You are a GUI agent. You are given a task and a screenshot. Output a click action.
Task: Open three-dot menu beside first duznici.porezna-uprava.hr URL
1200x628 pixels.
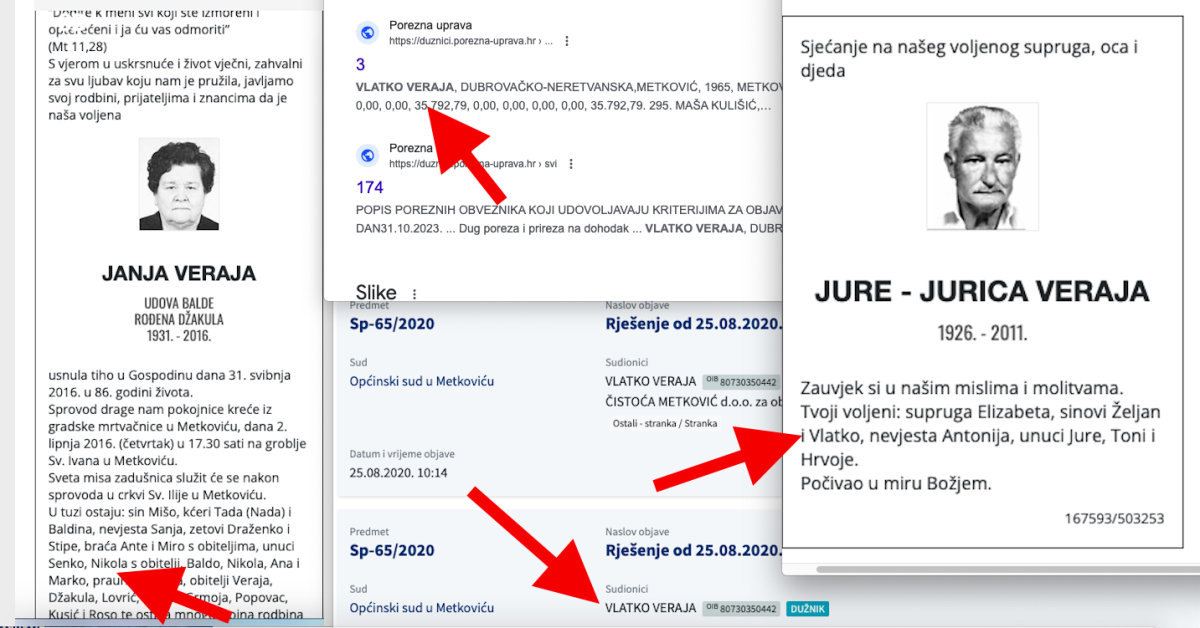point(567,42)
